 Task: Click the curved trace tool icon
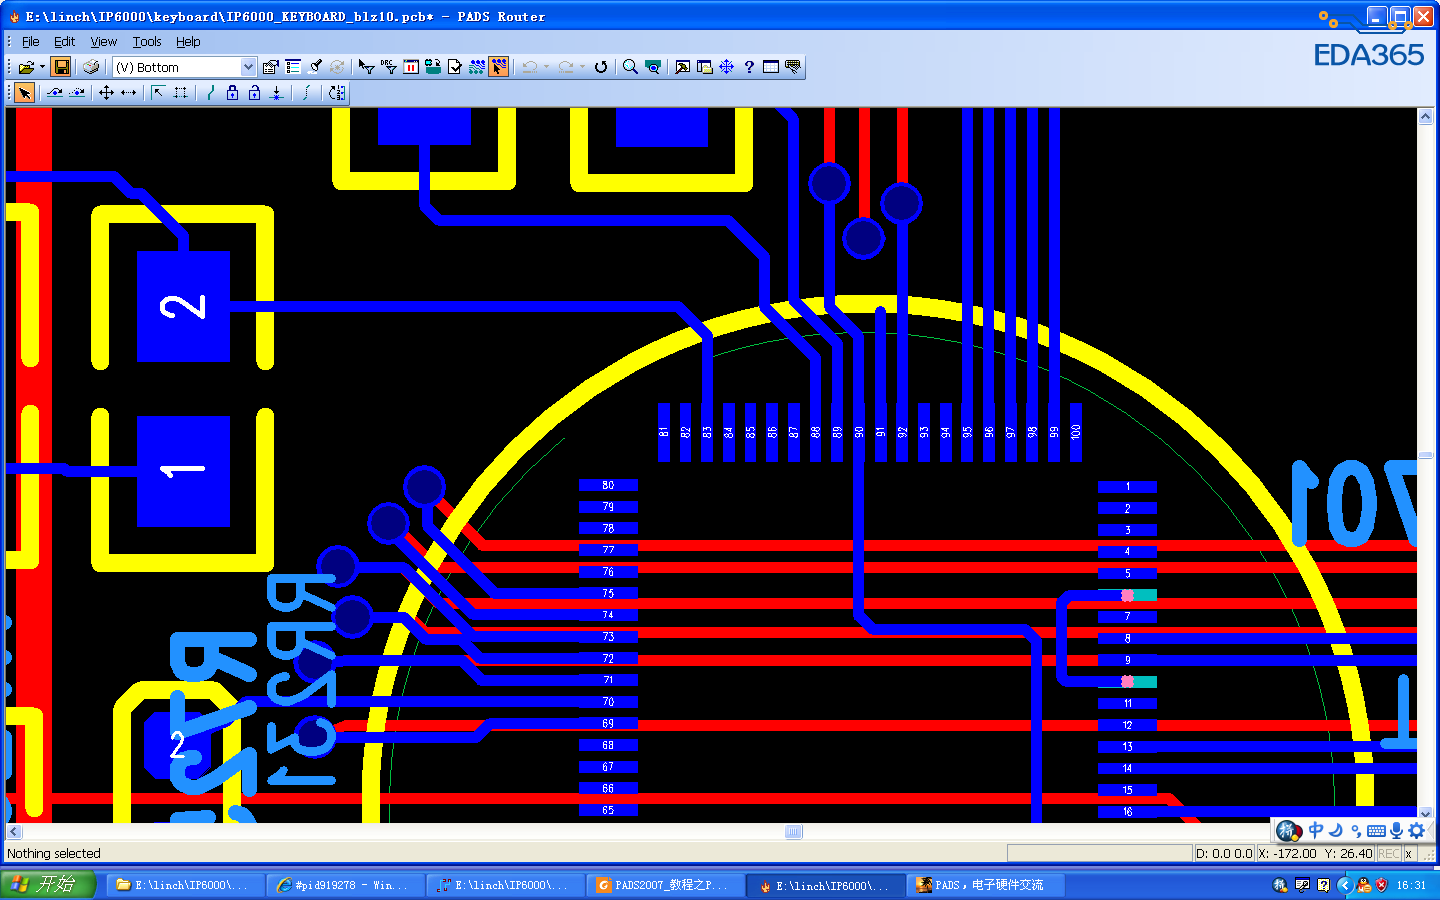tap(307, 93)
